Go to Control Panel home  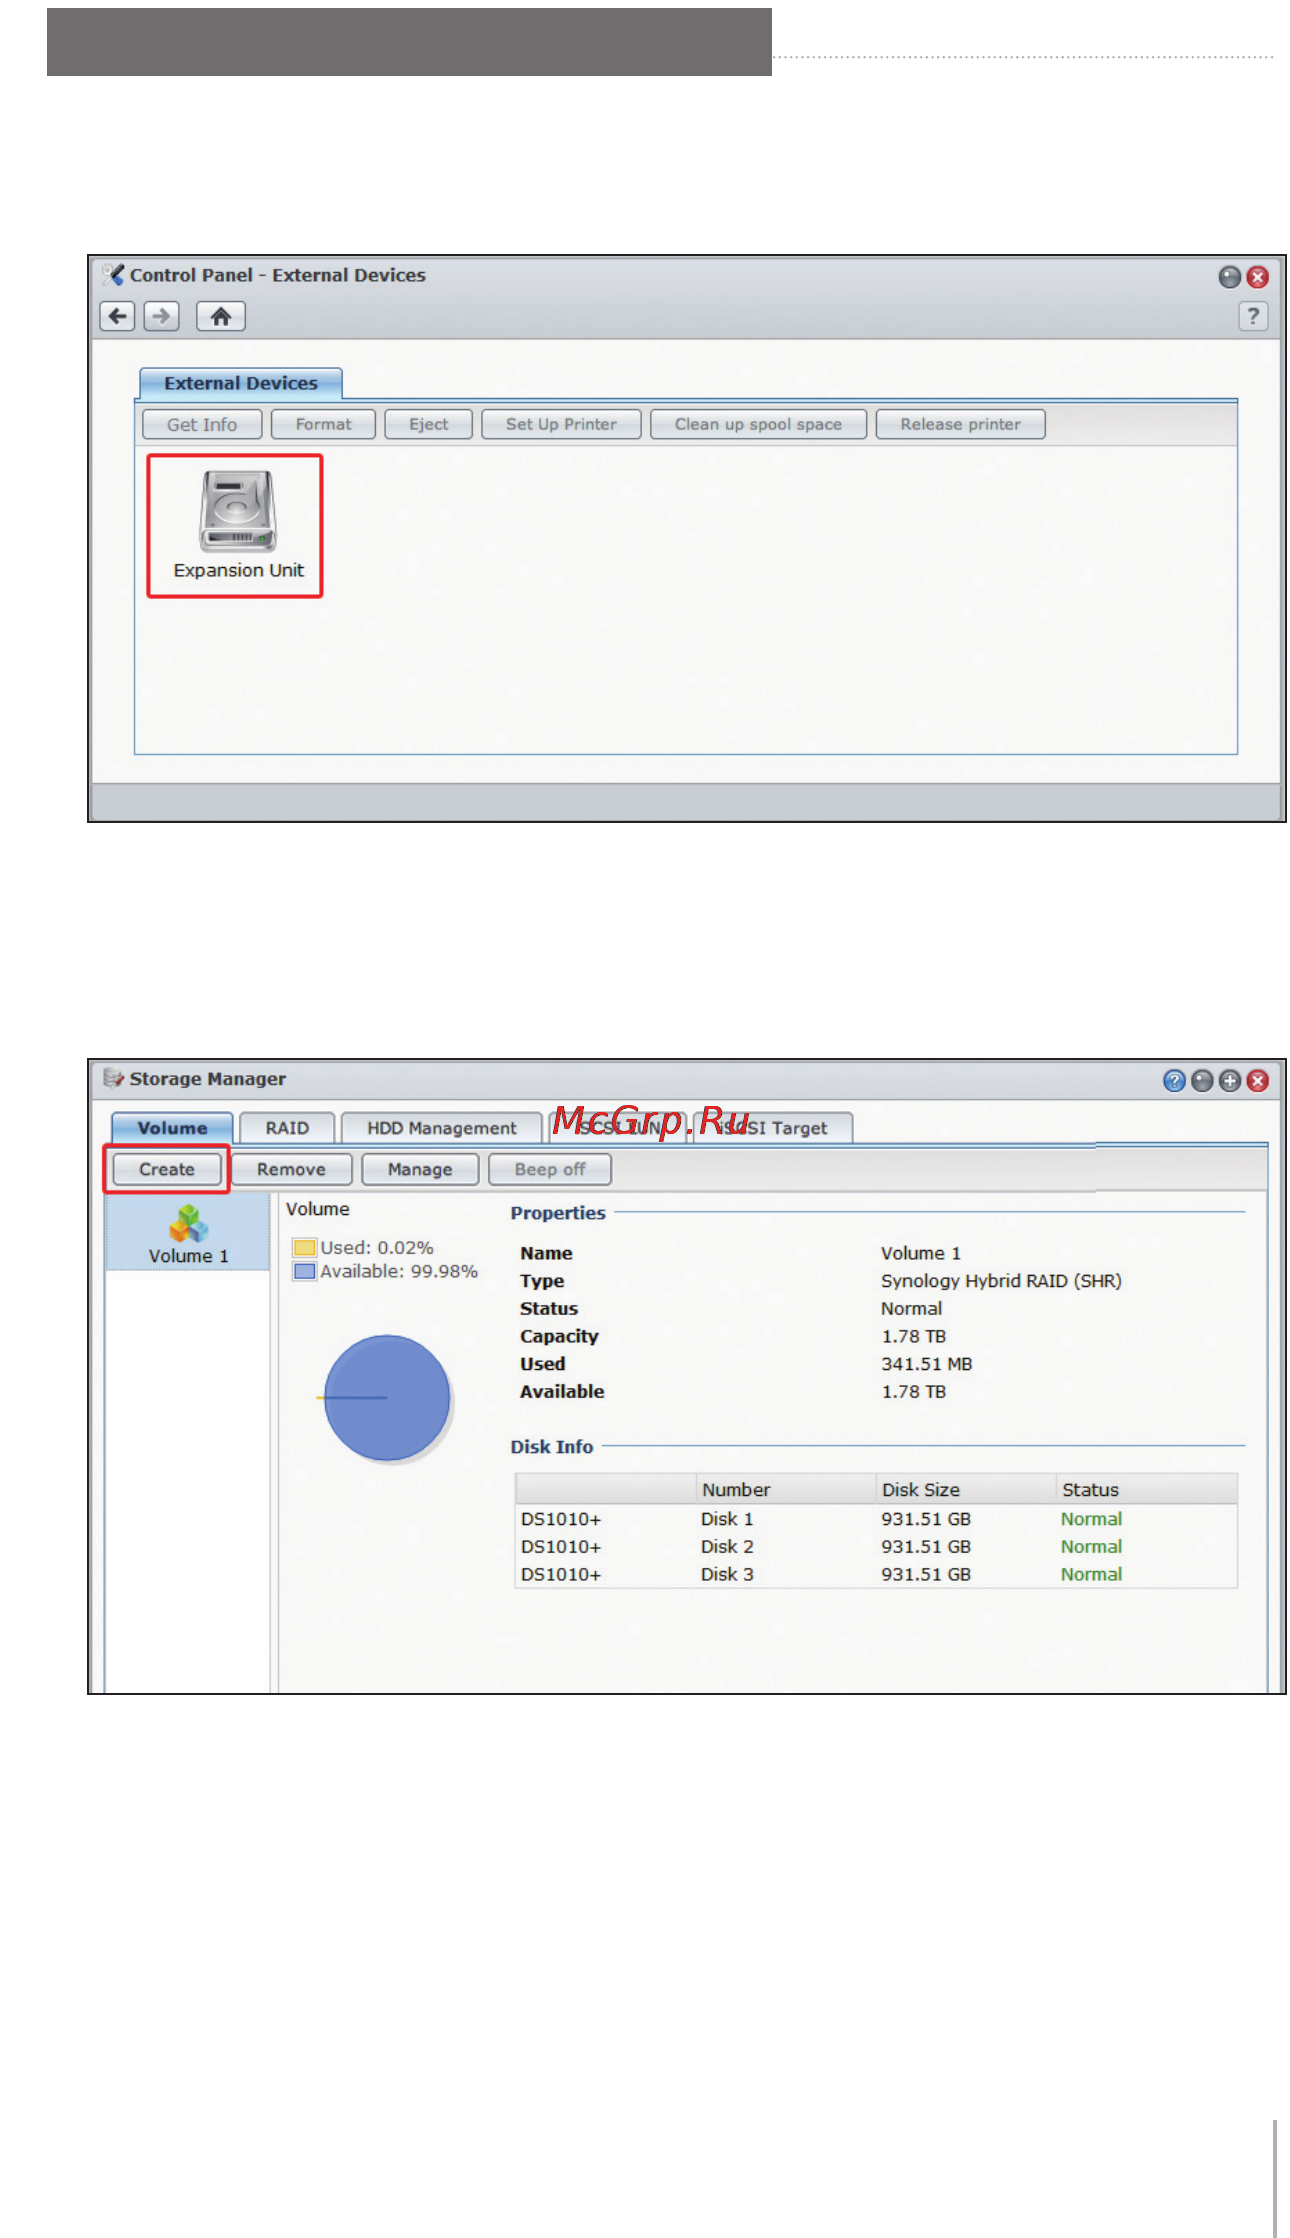point(221,317)
